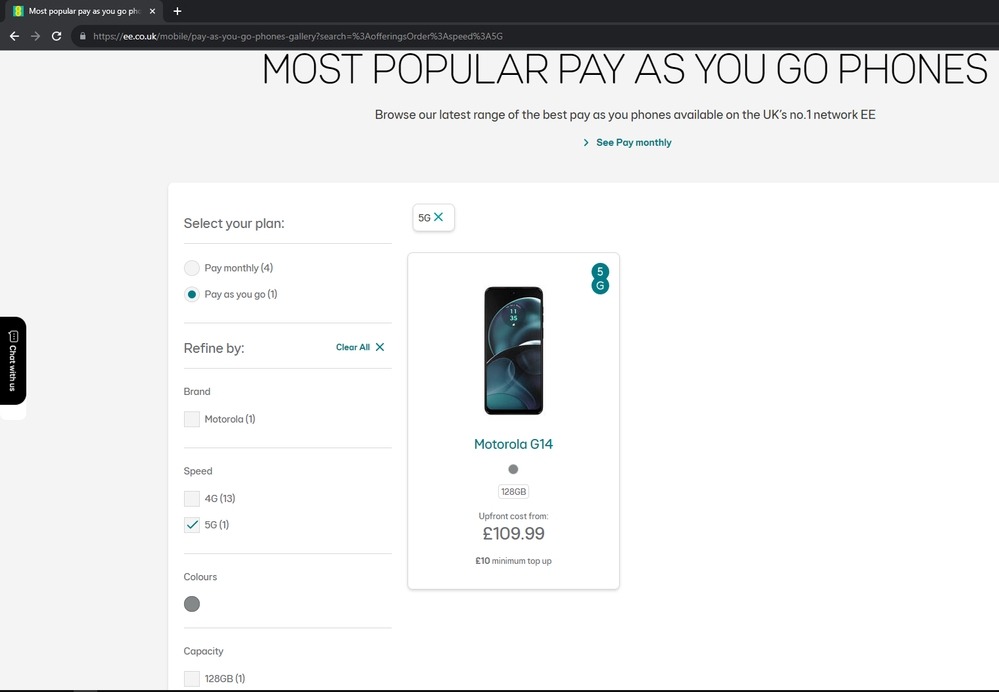Tick the Motorola (1) brand checkbox
The image size is (999, 692).
point(192,419)
